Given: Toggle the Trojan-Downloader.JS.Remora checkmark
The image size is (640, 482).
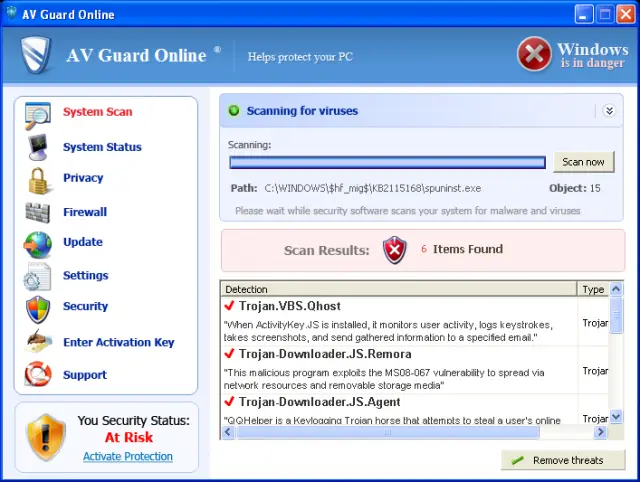Looking at the screenshot, I should [x=229, y=353].
